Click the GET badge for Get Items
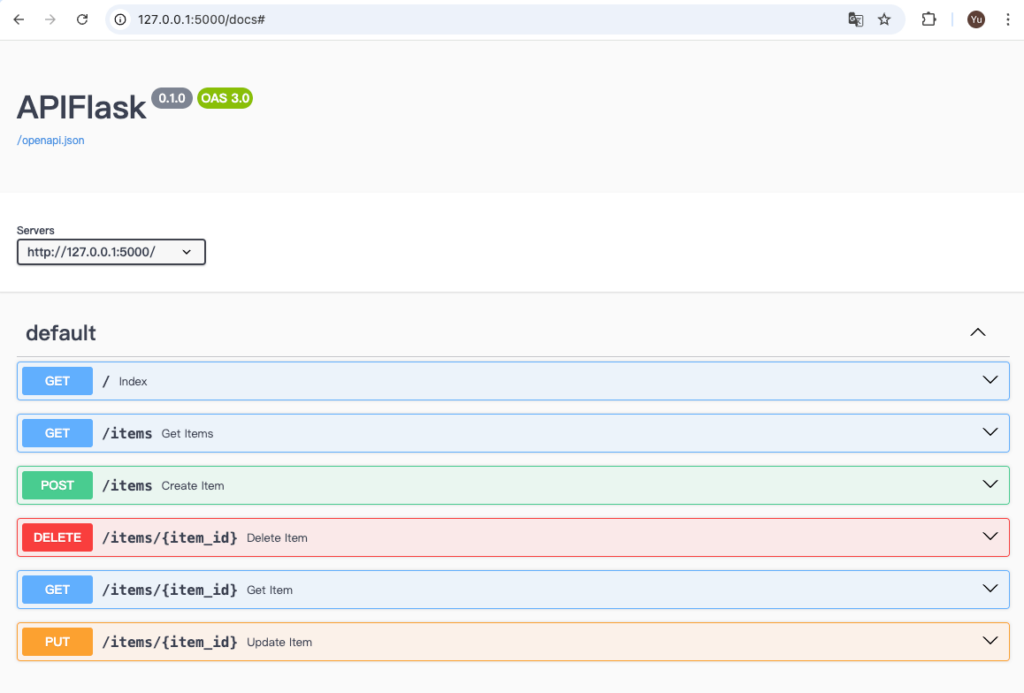 click(x=57, y=433)
